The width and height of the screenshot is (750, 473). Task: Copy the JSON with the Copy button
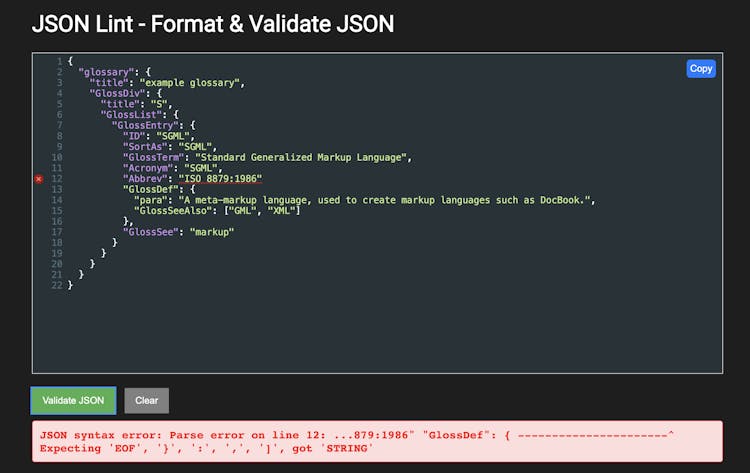click(x=701, y=68)
